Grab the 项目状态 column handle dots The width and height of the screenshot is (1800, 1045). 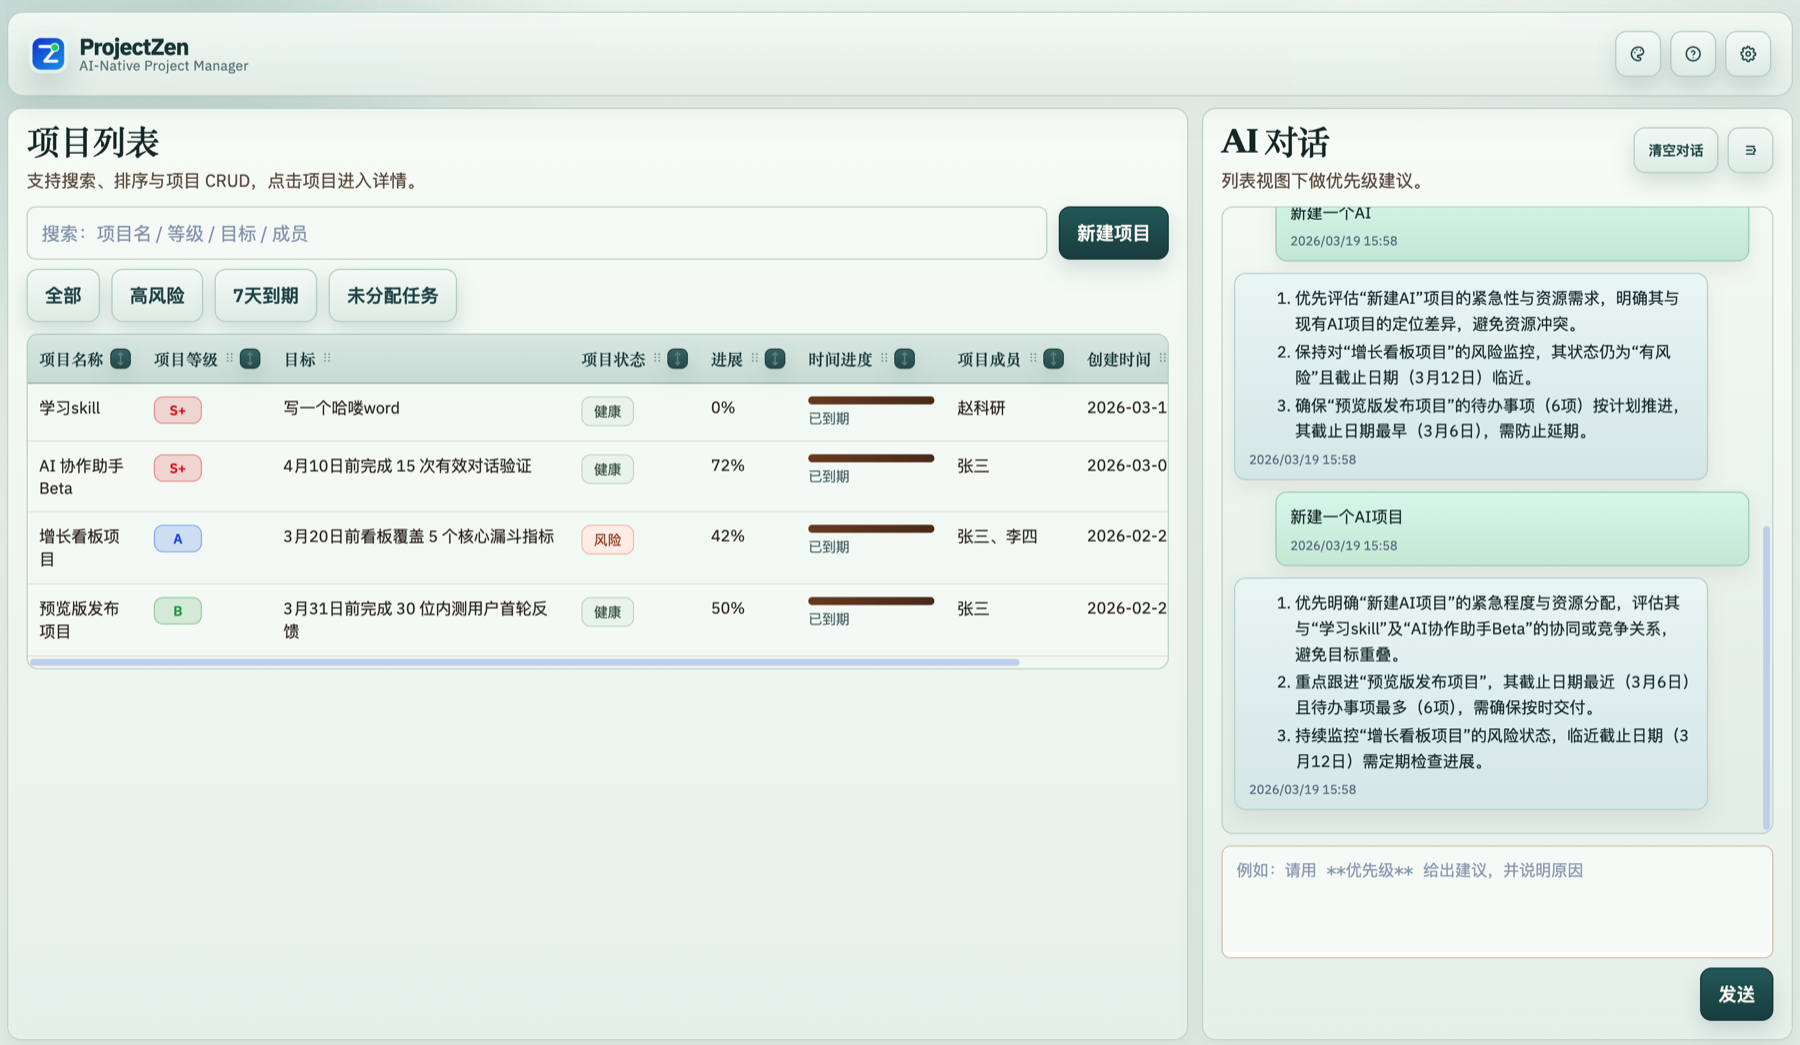[x=657, y=358]
